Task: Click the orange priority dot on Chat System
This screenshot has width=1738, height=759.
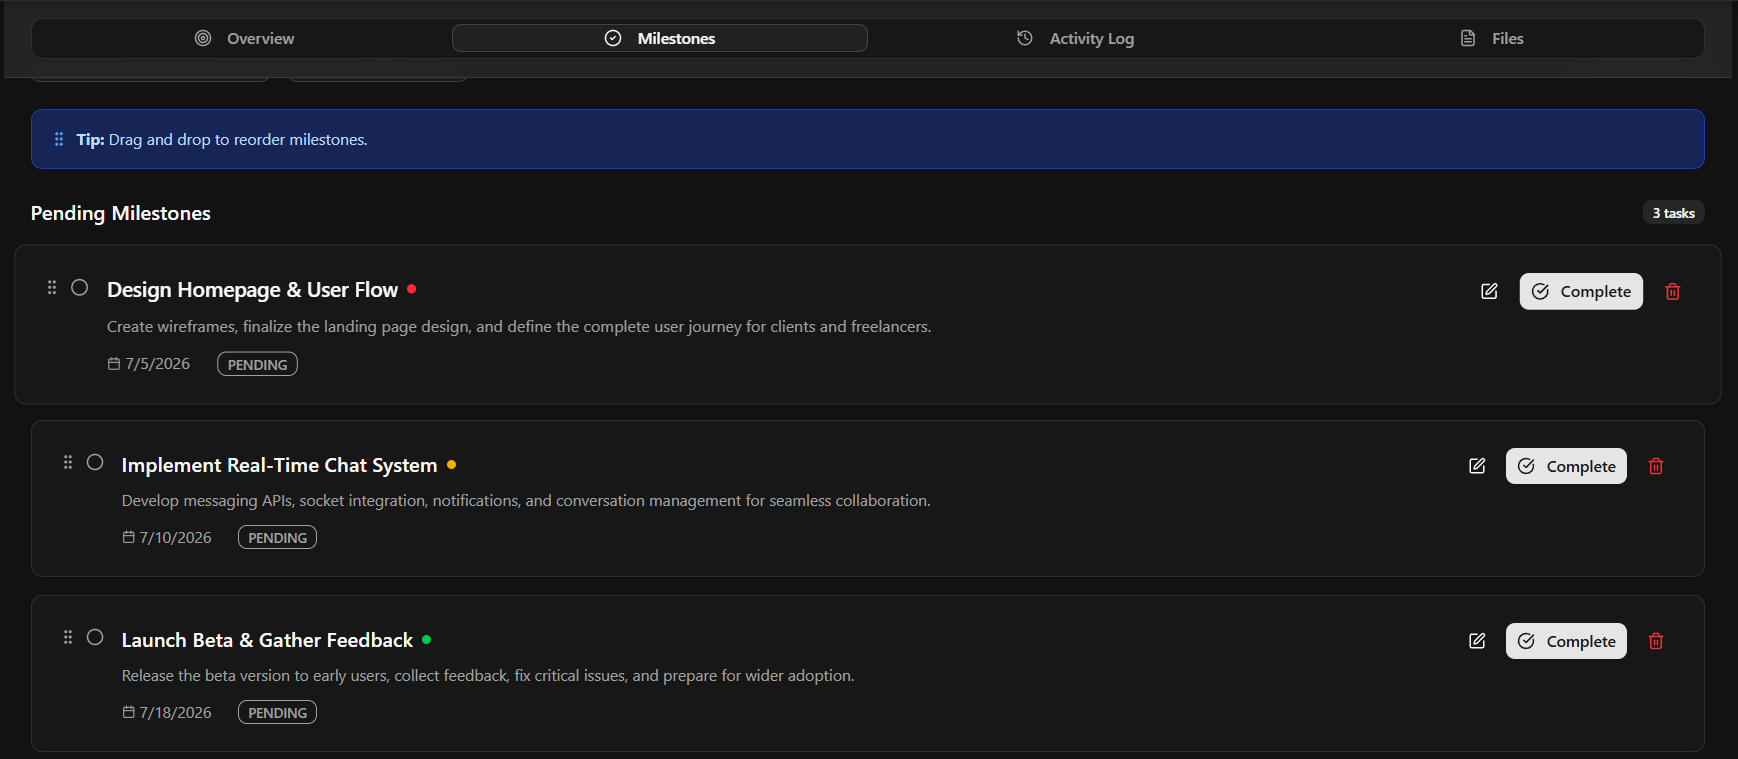Action: (x=451, y=464)
